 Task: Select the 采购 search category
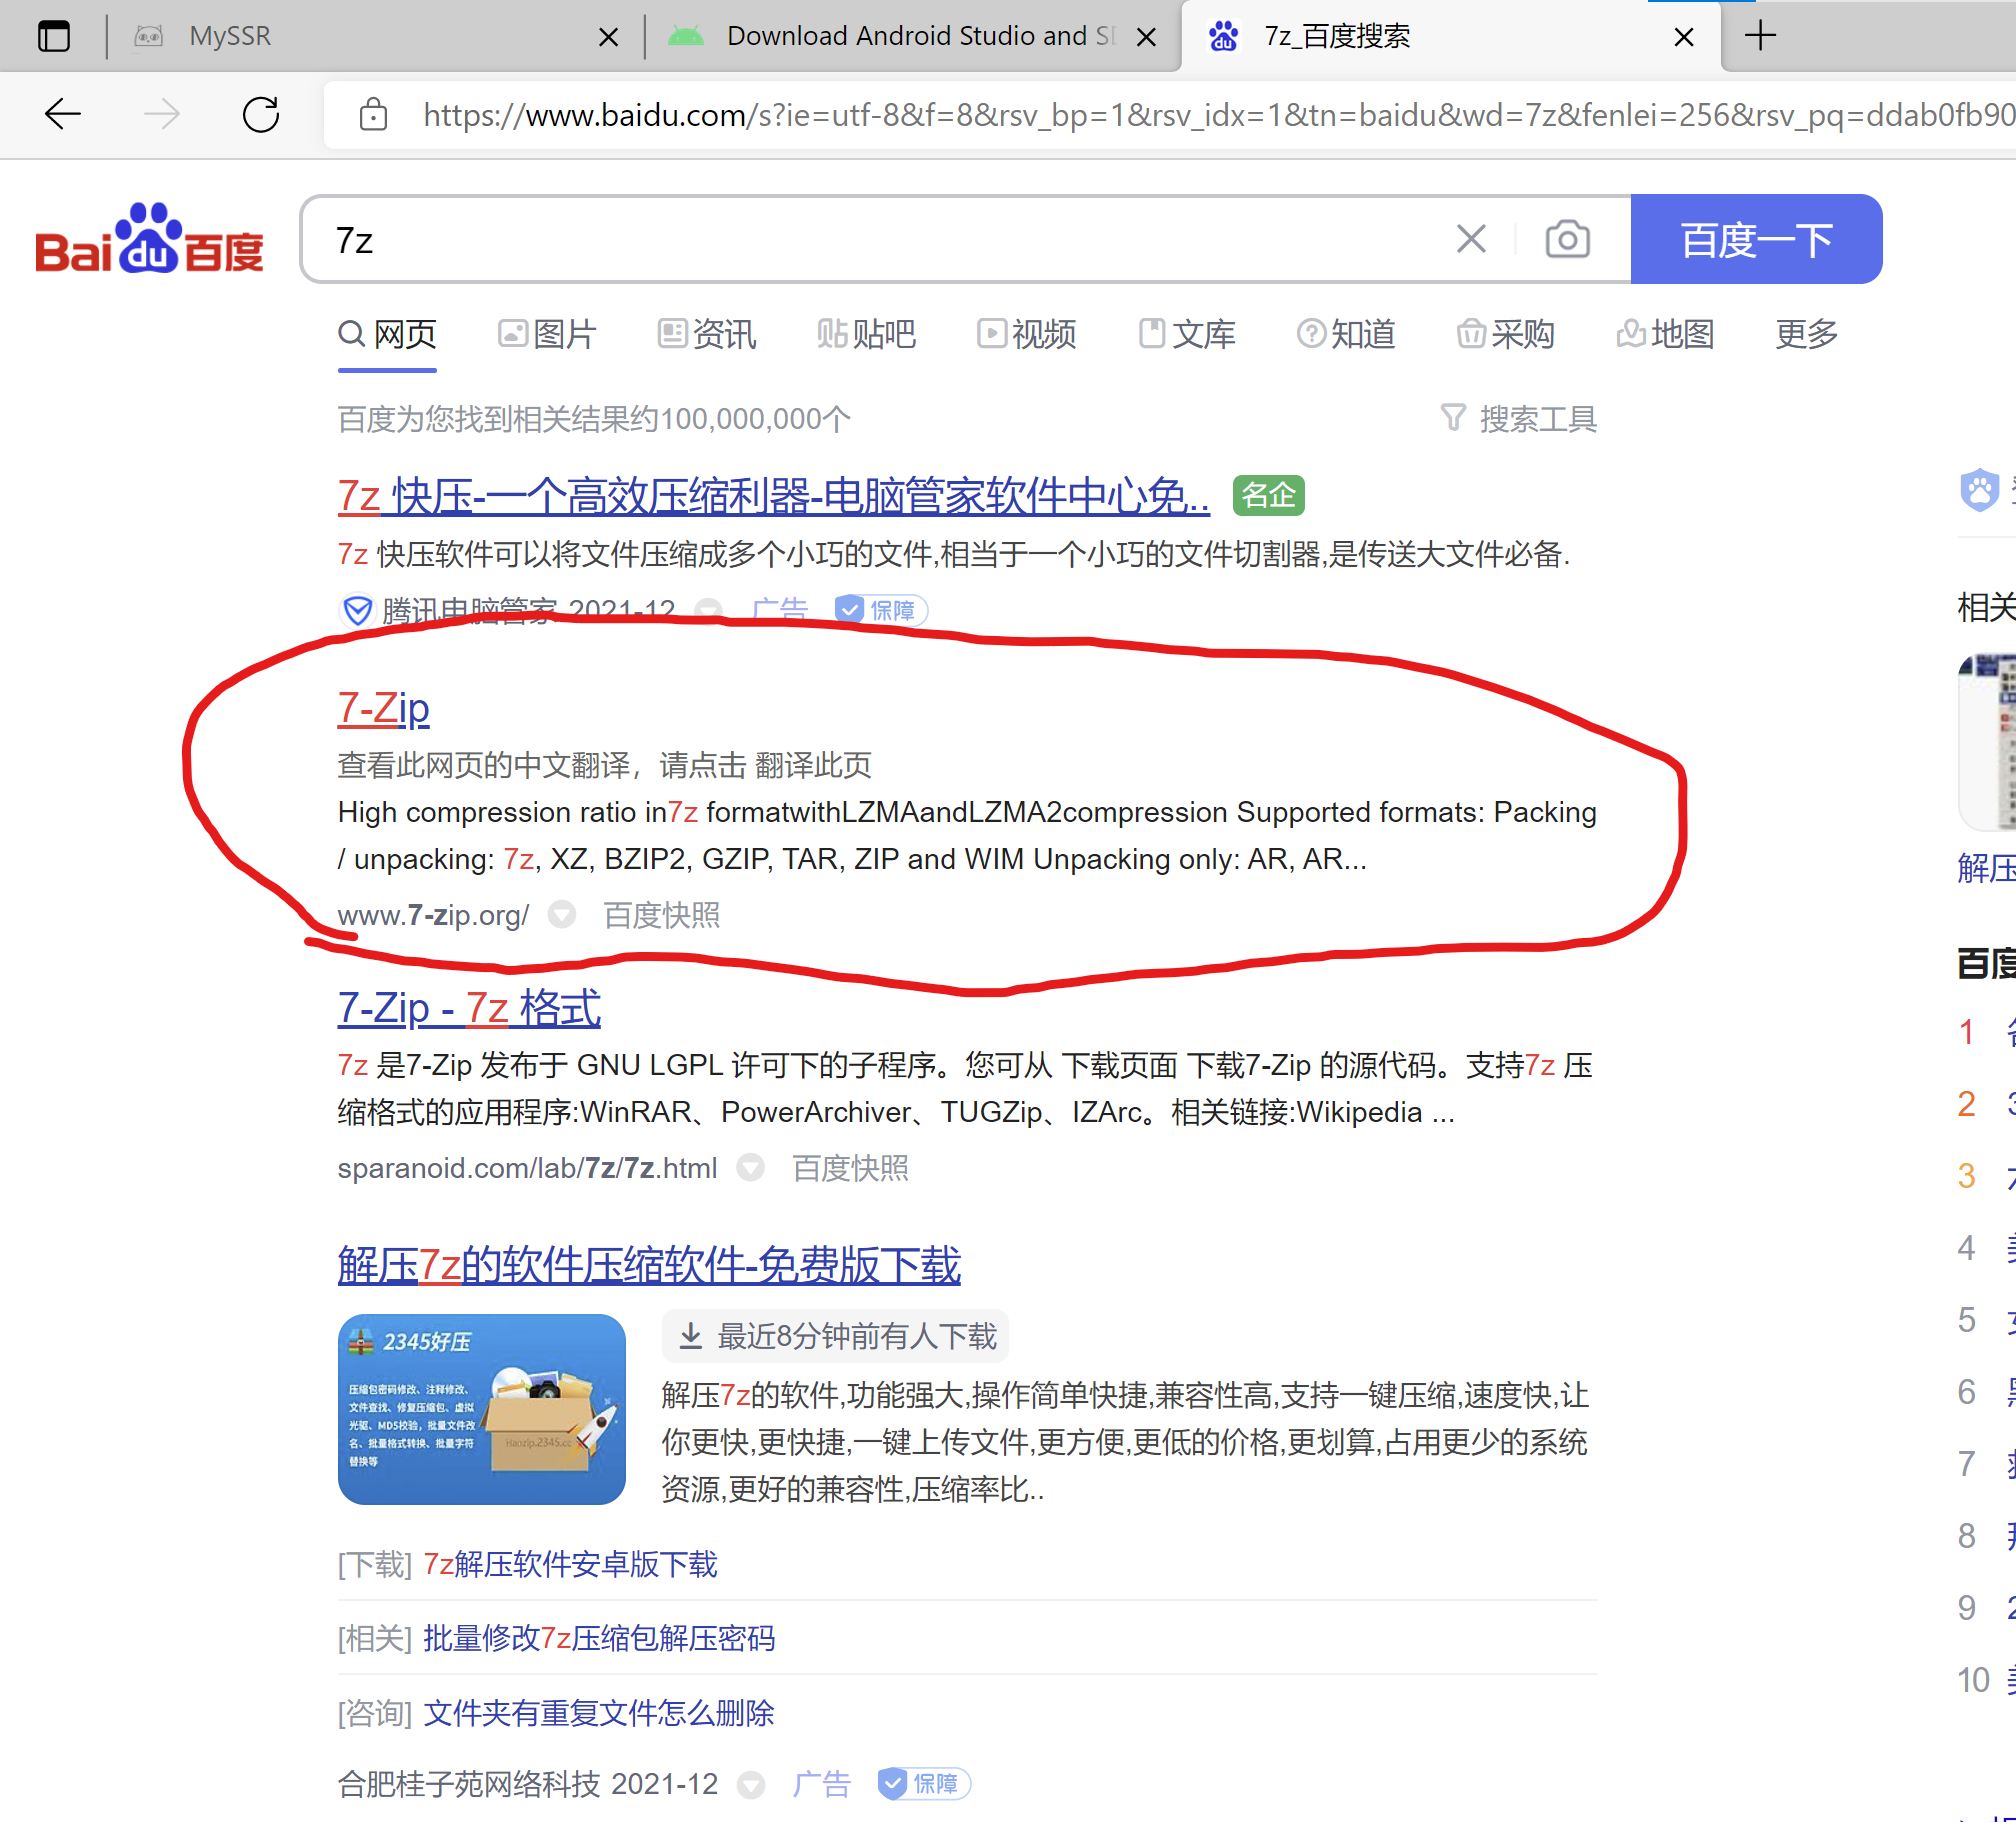coord(1506,334)
